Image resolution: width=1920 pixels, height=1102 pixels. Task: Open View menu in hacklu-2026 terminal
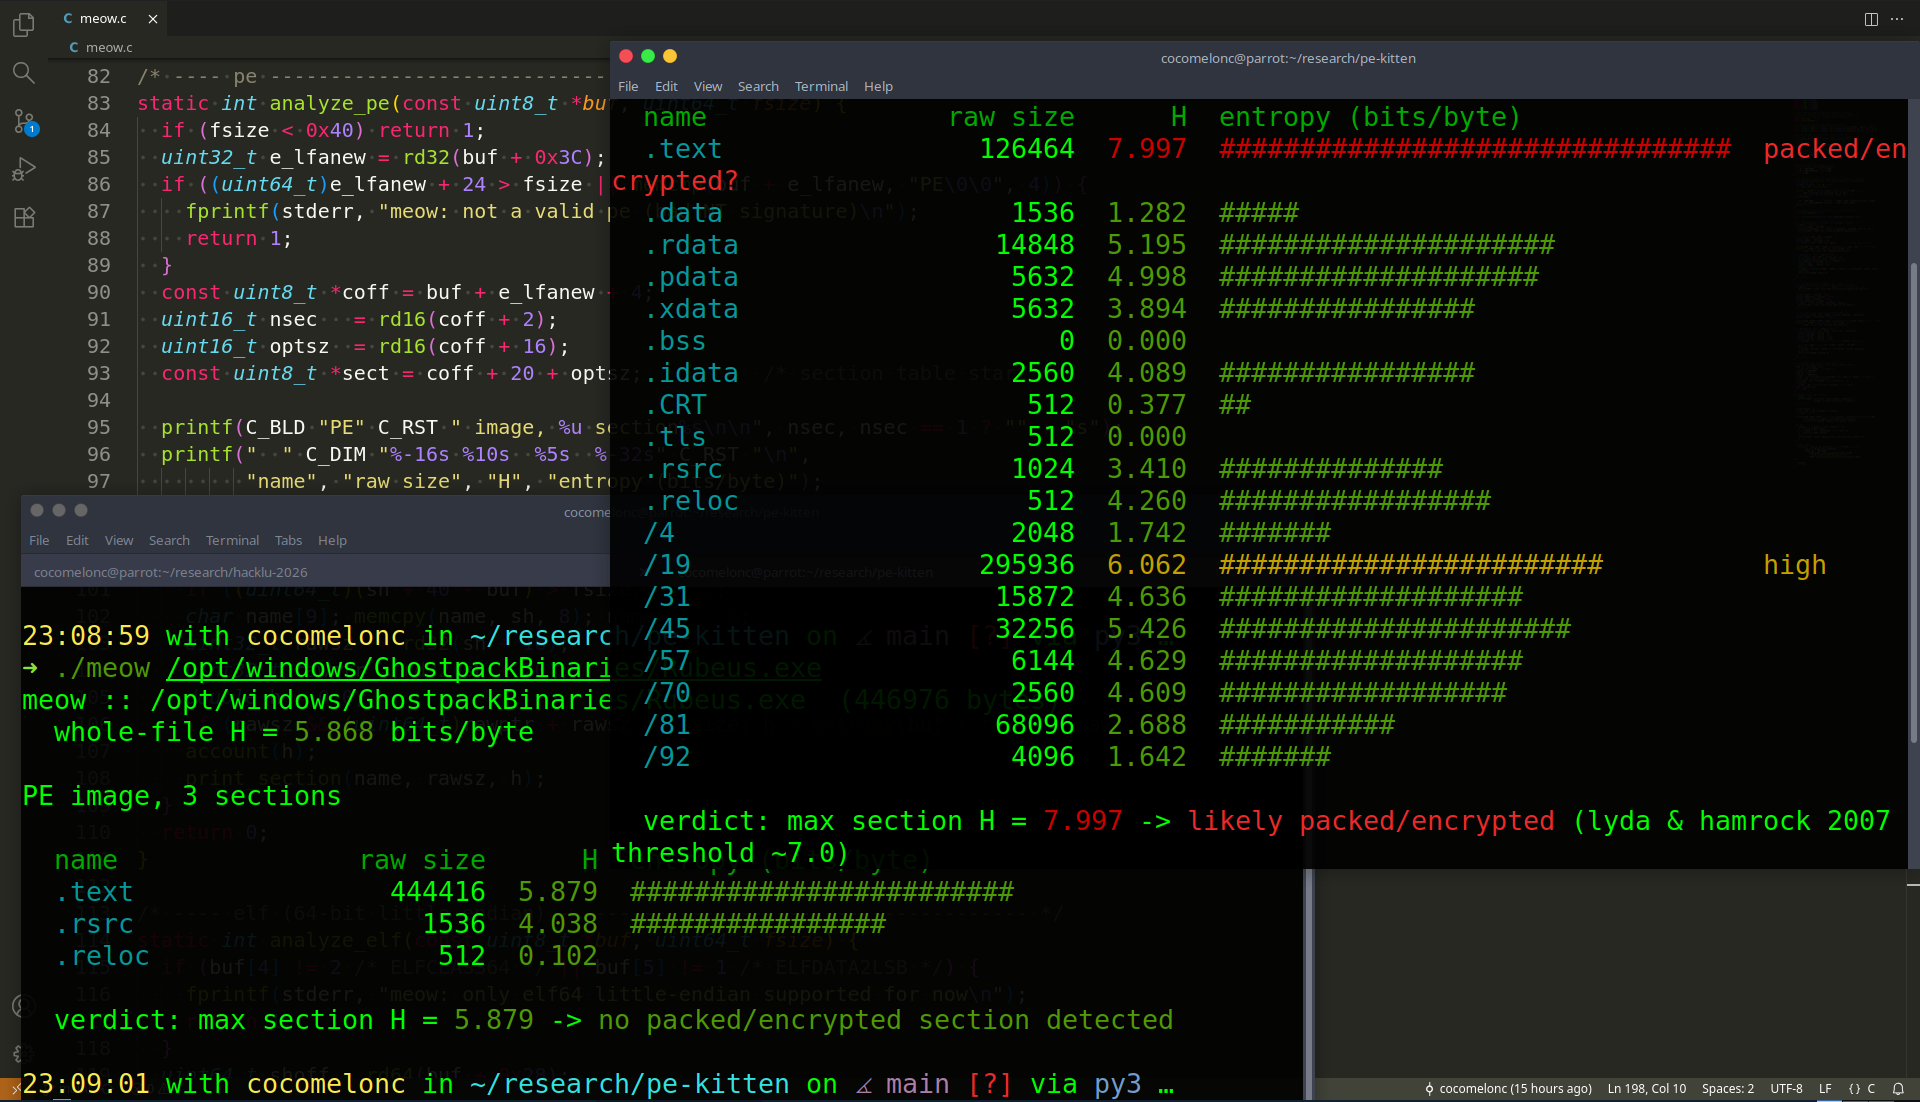(118, 541)
